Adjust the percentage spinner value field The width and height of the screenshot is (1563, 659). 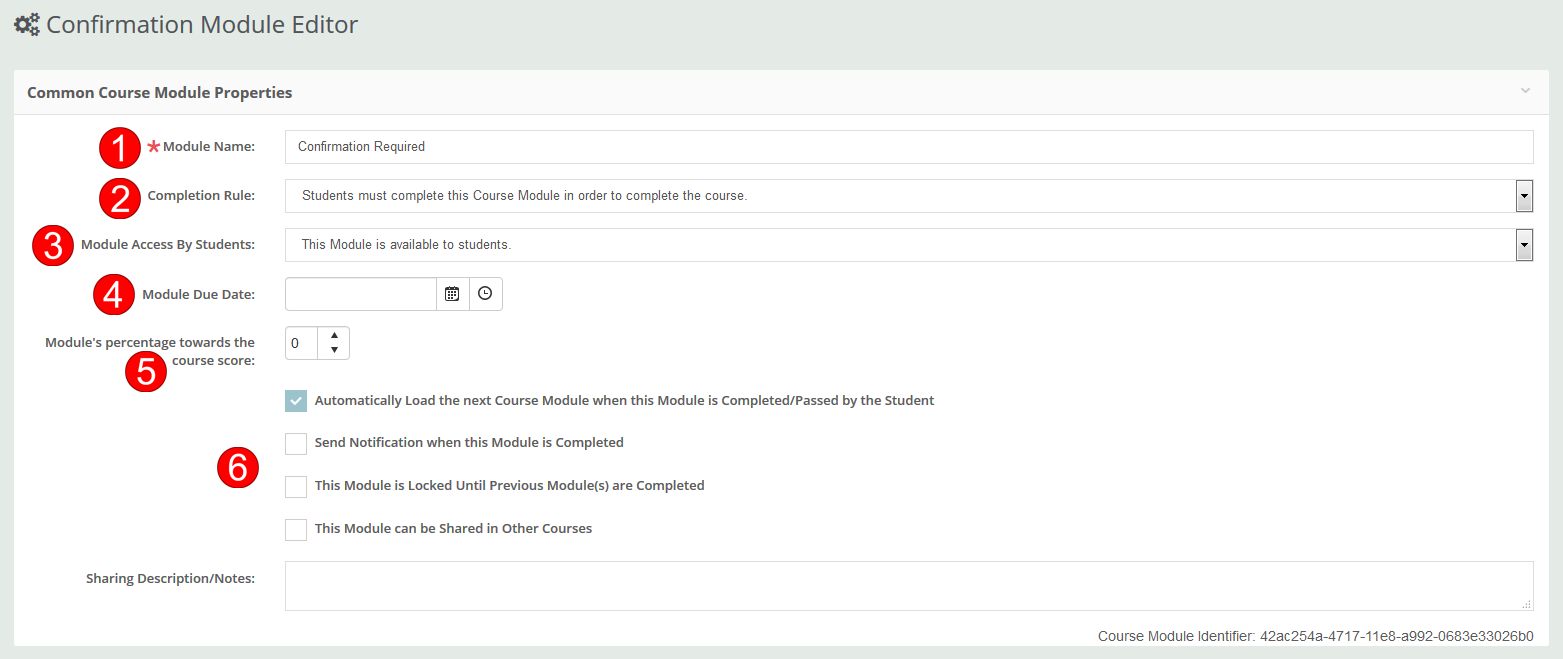[300, 342]
